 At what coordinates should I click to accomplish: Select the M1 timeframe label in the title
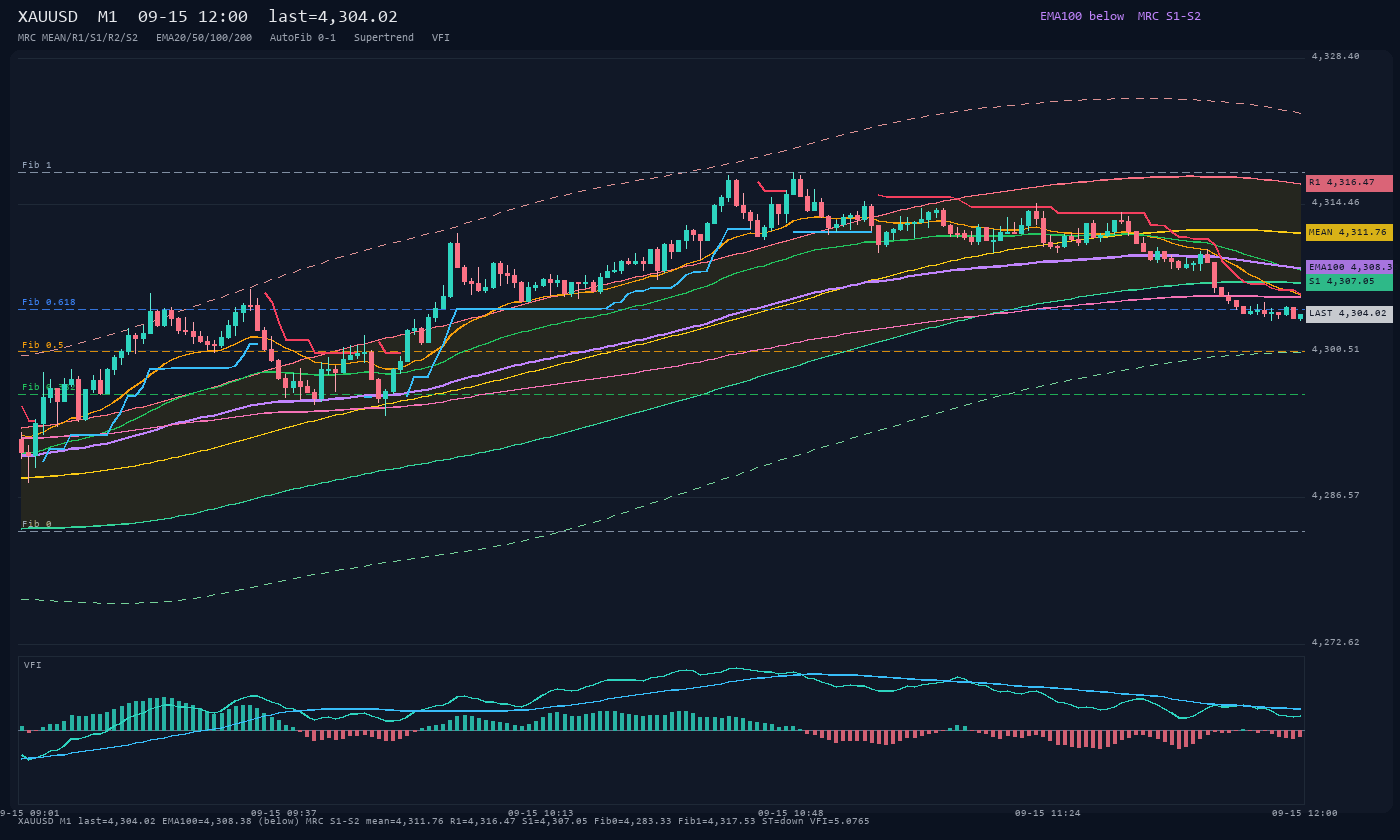(x=107, y=17)
